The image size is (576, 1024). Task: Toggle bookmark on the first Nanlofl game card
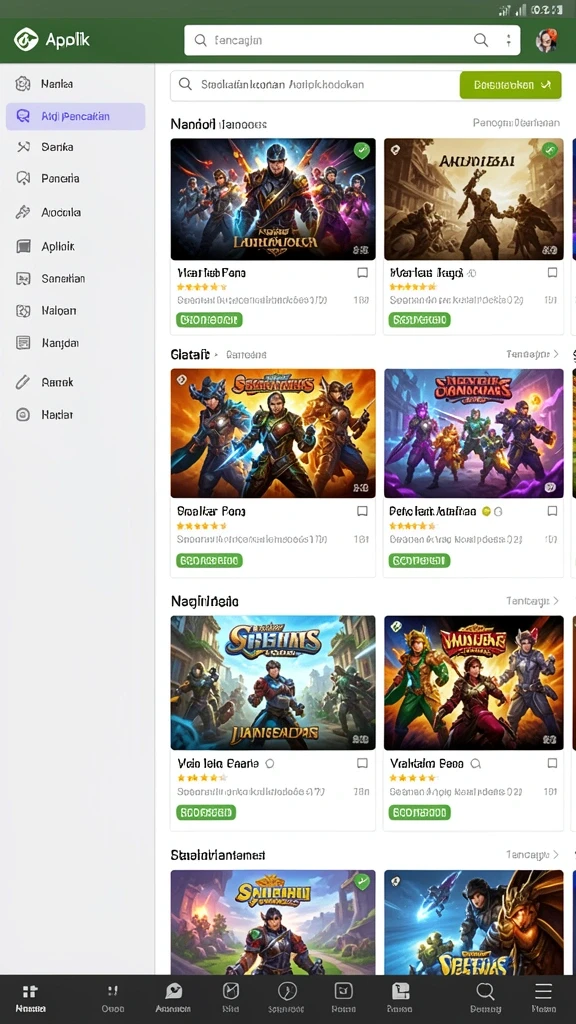[362, 273]
